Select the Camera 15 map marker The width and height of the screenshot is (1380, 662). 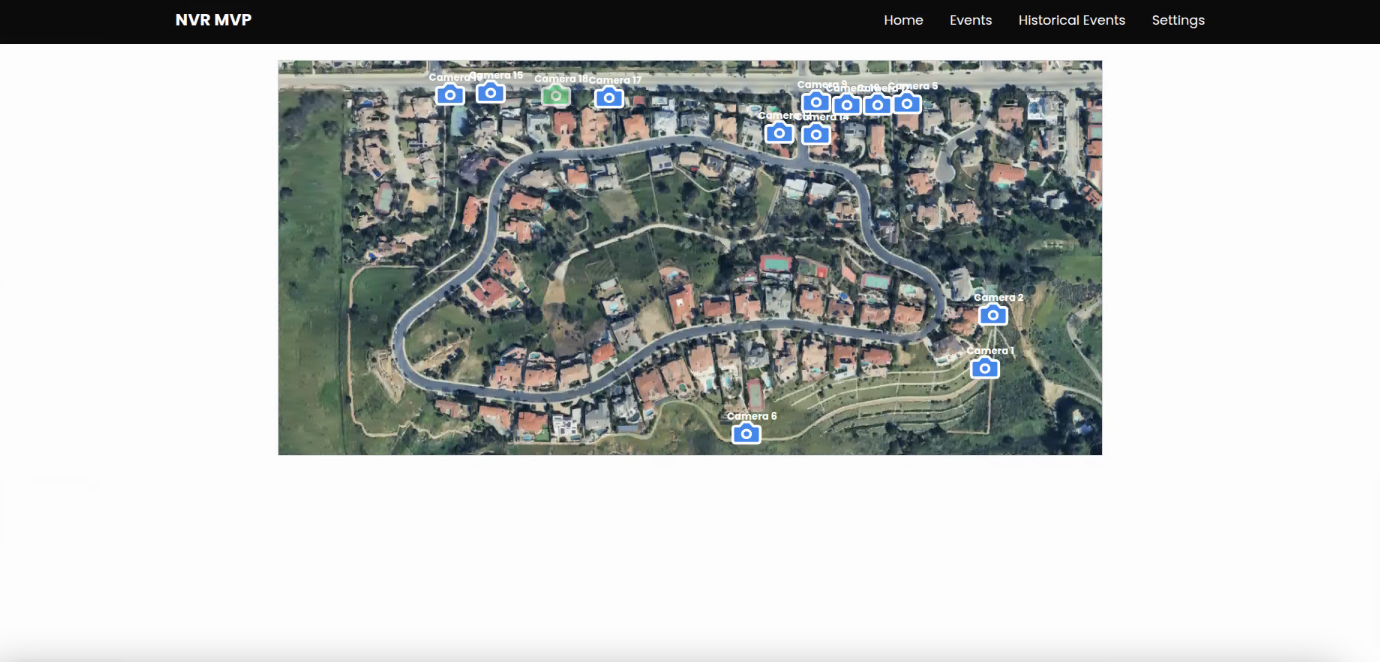[x=490, y=92]
